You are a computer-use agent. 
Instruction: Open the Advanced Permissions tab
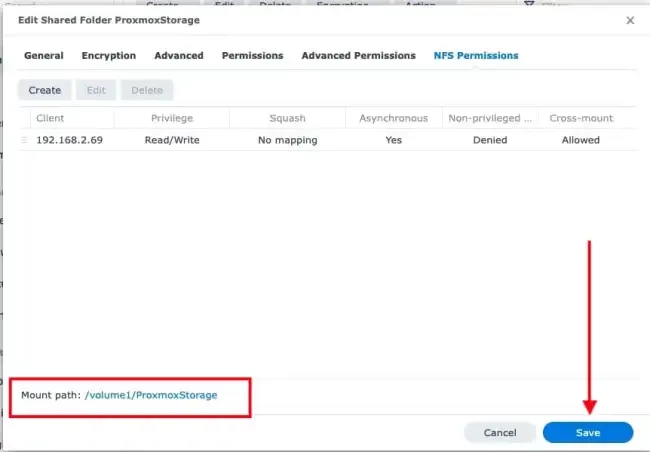point(358,56)
